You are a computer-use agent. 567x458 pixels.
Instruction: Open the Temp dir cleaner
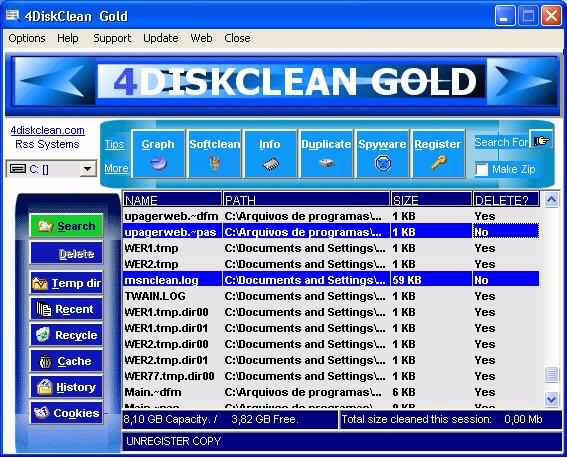[67, 283]
